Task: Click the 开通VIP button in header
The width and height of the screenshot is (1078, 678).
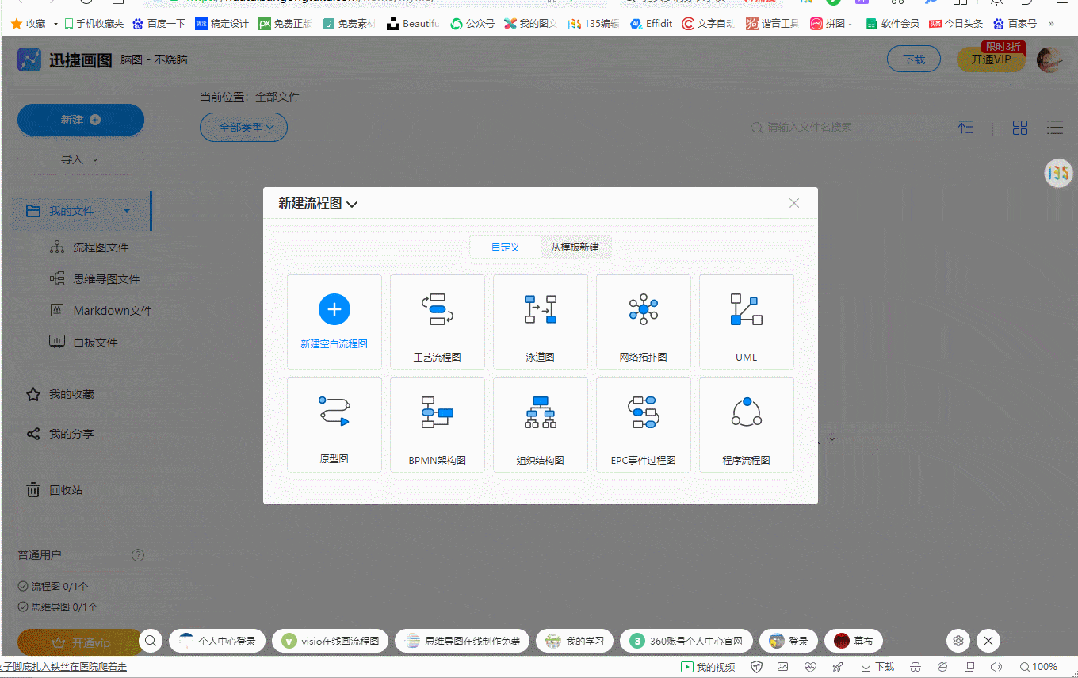Action: tap(991, 60)
